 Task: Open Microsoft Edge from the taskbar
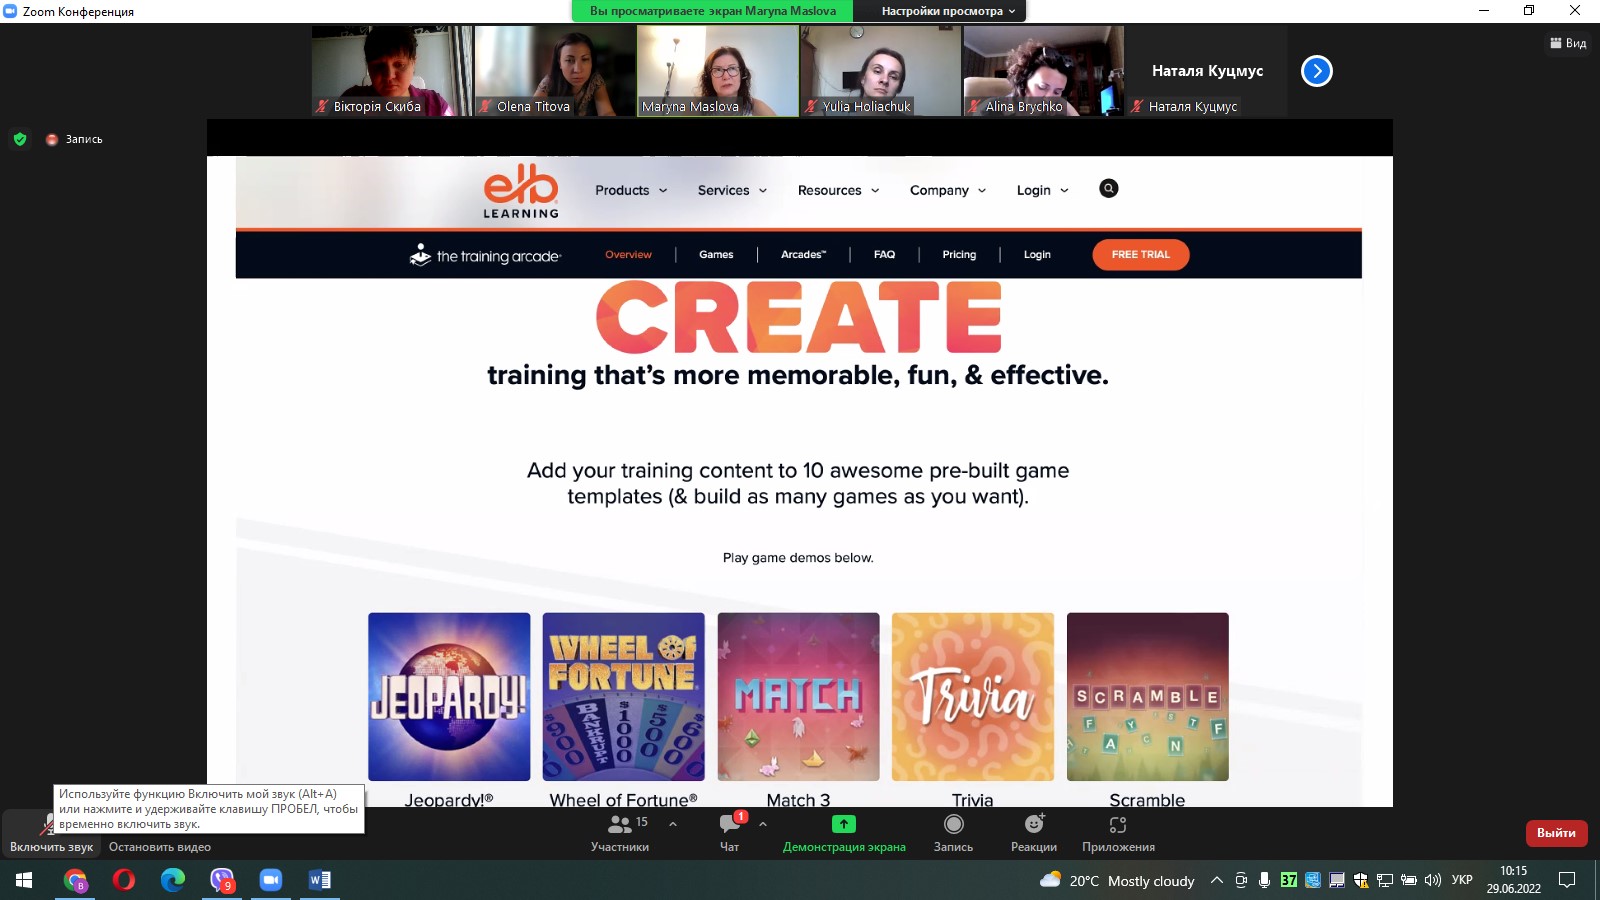tap(173, 880)
